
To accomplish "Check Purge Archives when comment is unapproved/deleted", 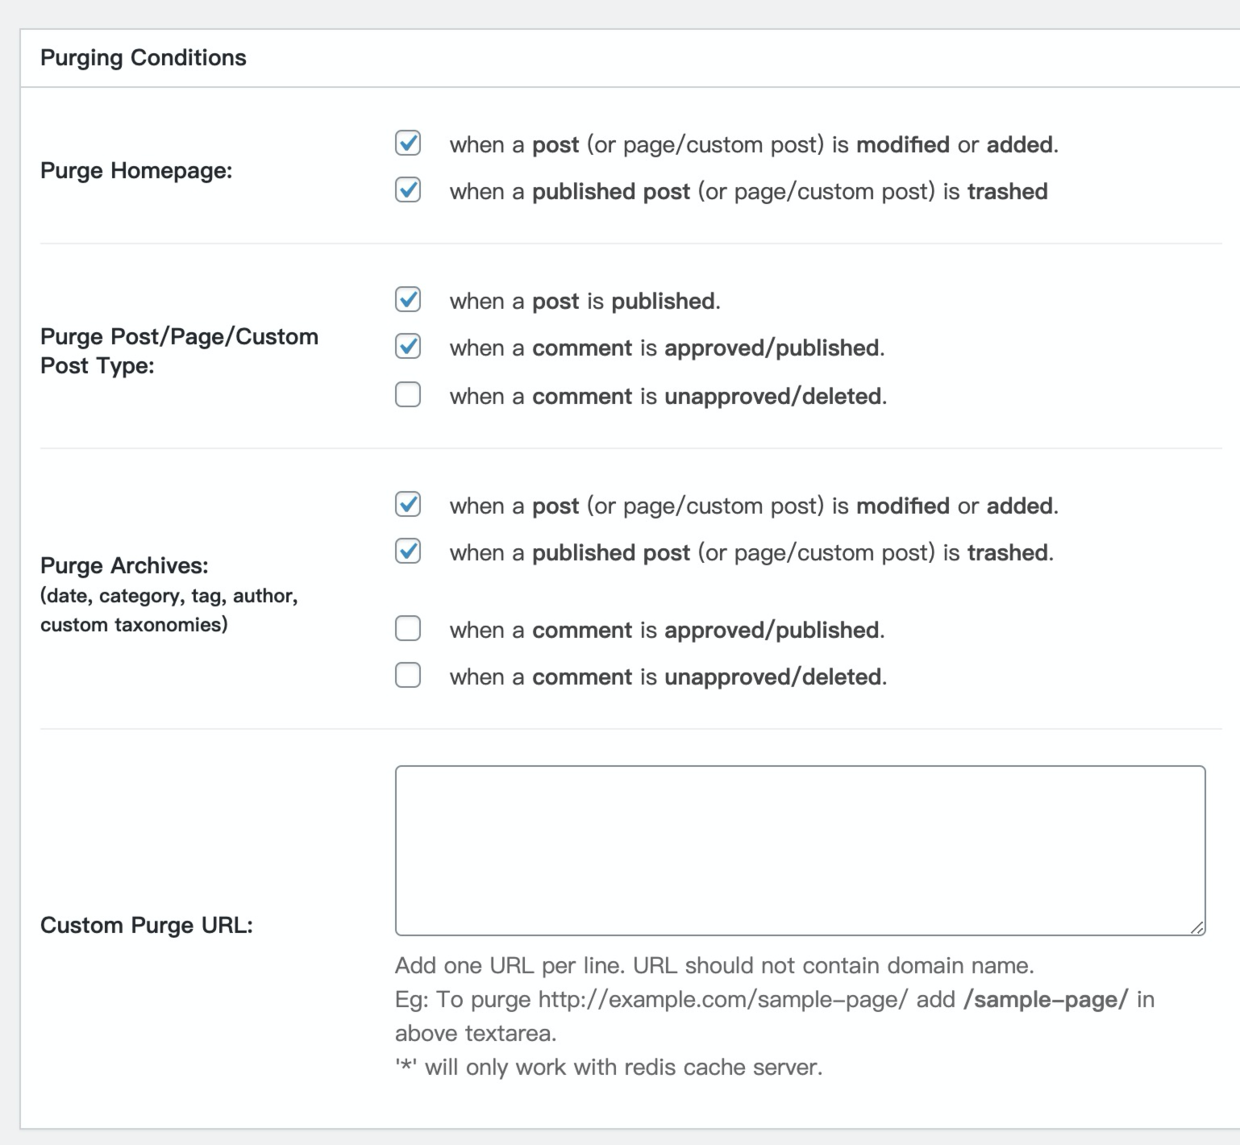I will (x=408, y=675).
